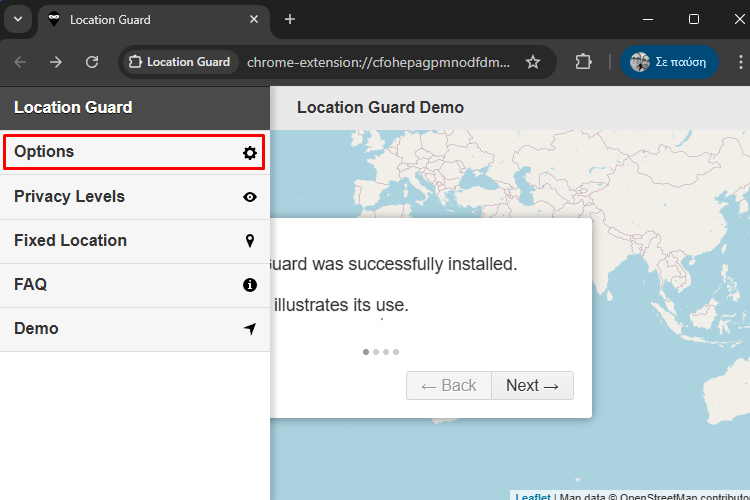Click the extension URL in the address bar
The image size is (750, 500).
[378, 63]
